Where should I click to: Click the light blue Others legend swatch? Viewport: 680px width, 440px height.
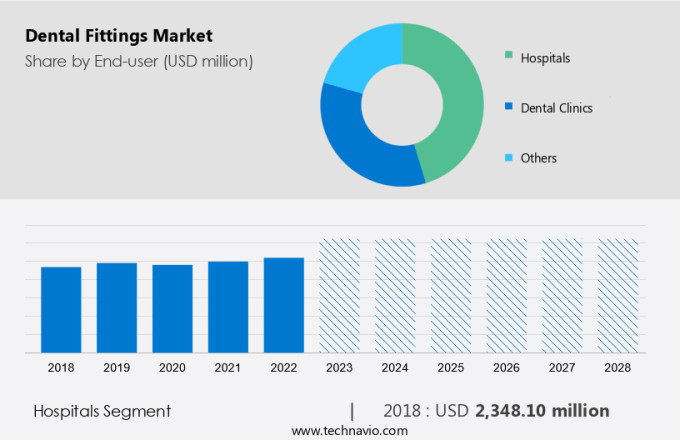510,158
